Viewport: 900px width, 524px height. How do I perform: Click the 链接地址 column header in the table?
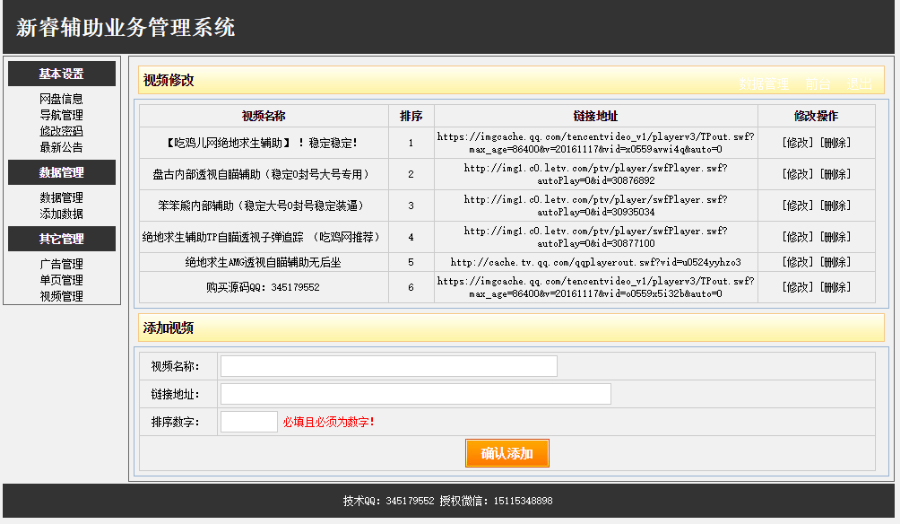pos(596,116)
